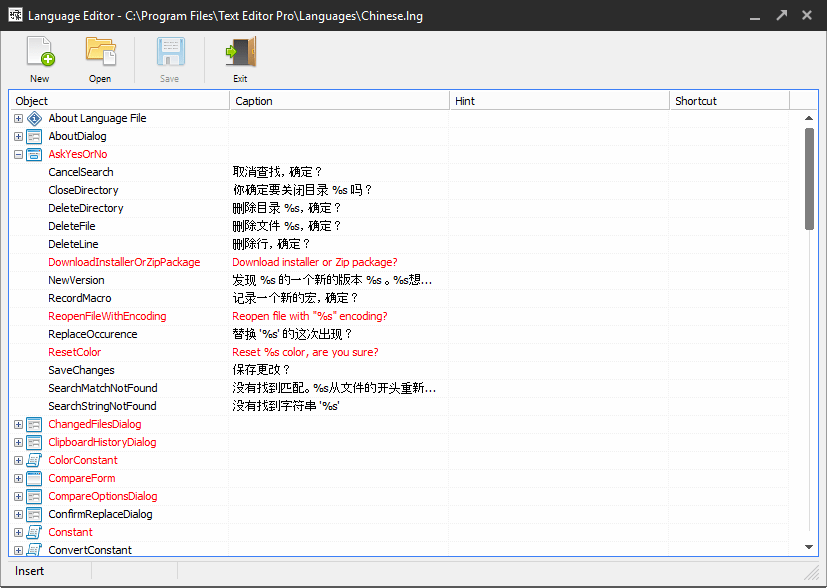Expand the ChangedFilesDialog node
827x588 pixels.
pyautogui.click(x=17, y=424)
